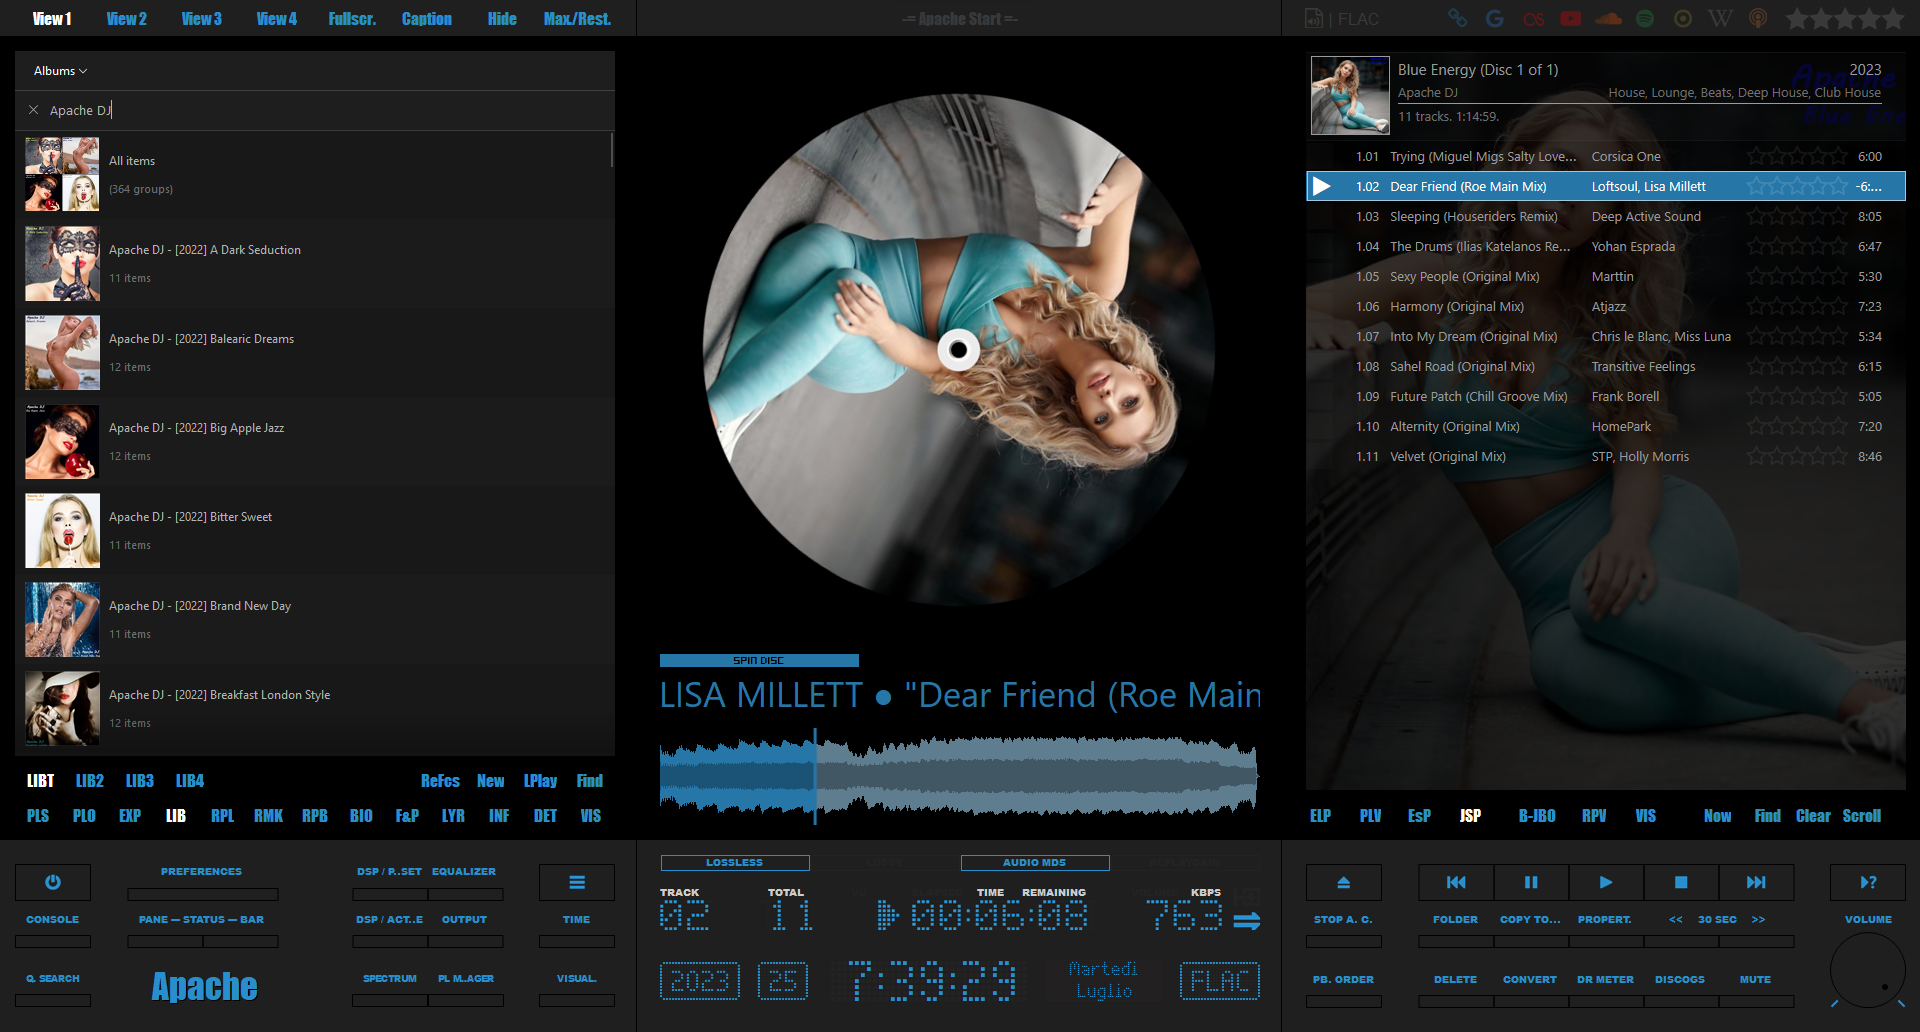Skip to previous track
The image size is (1920, 1032).
click(x=1456, y=882)
